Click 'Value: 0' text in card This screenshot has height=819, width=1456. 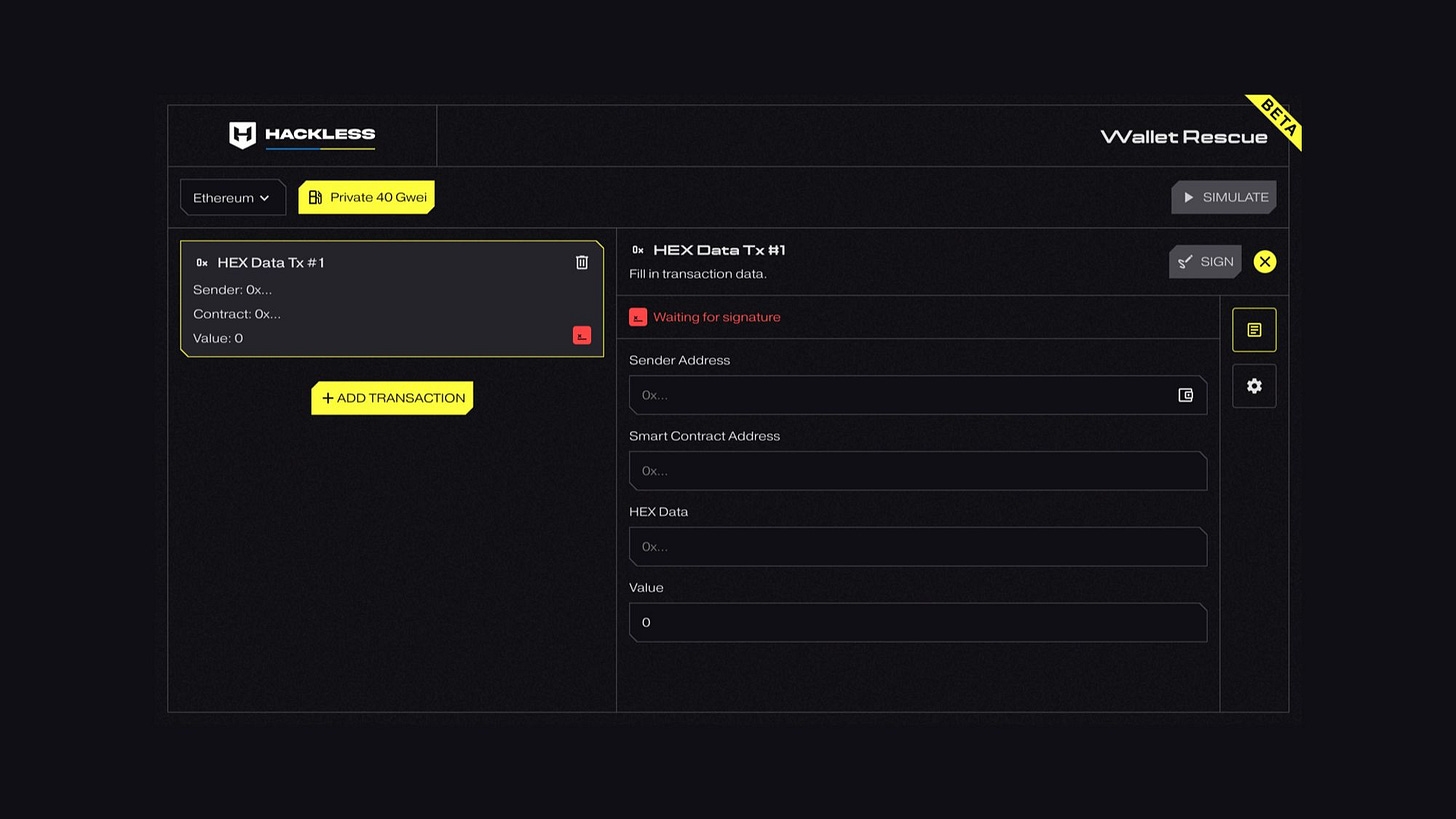pyautogui.click(x=218, y=338)
